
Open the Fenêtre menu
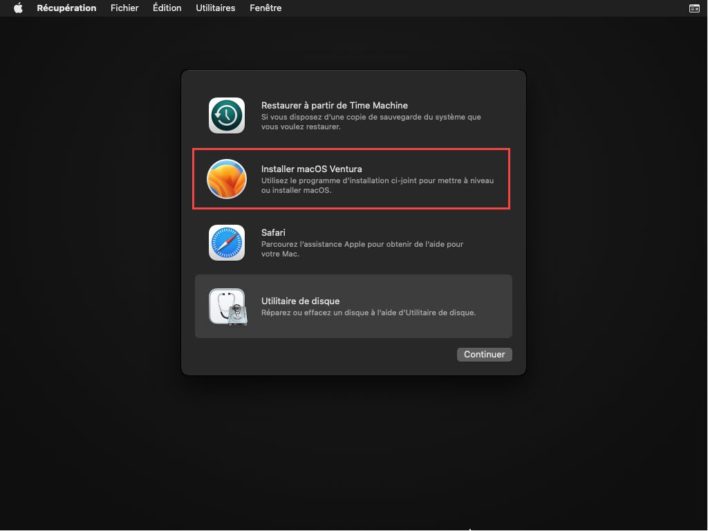click(265, 8)
